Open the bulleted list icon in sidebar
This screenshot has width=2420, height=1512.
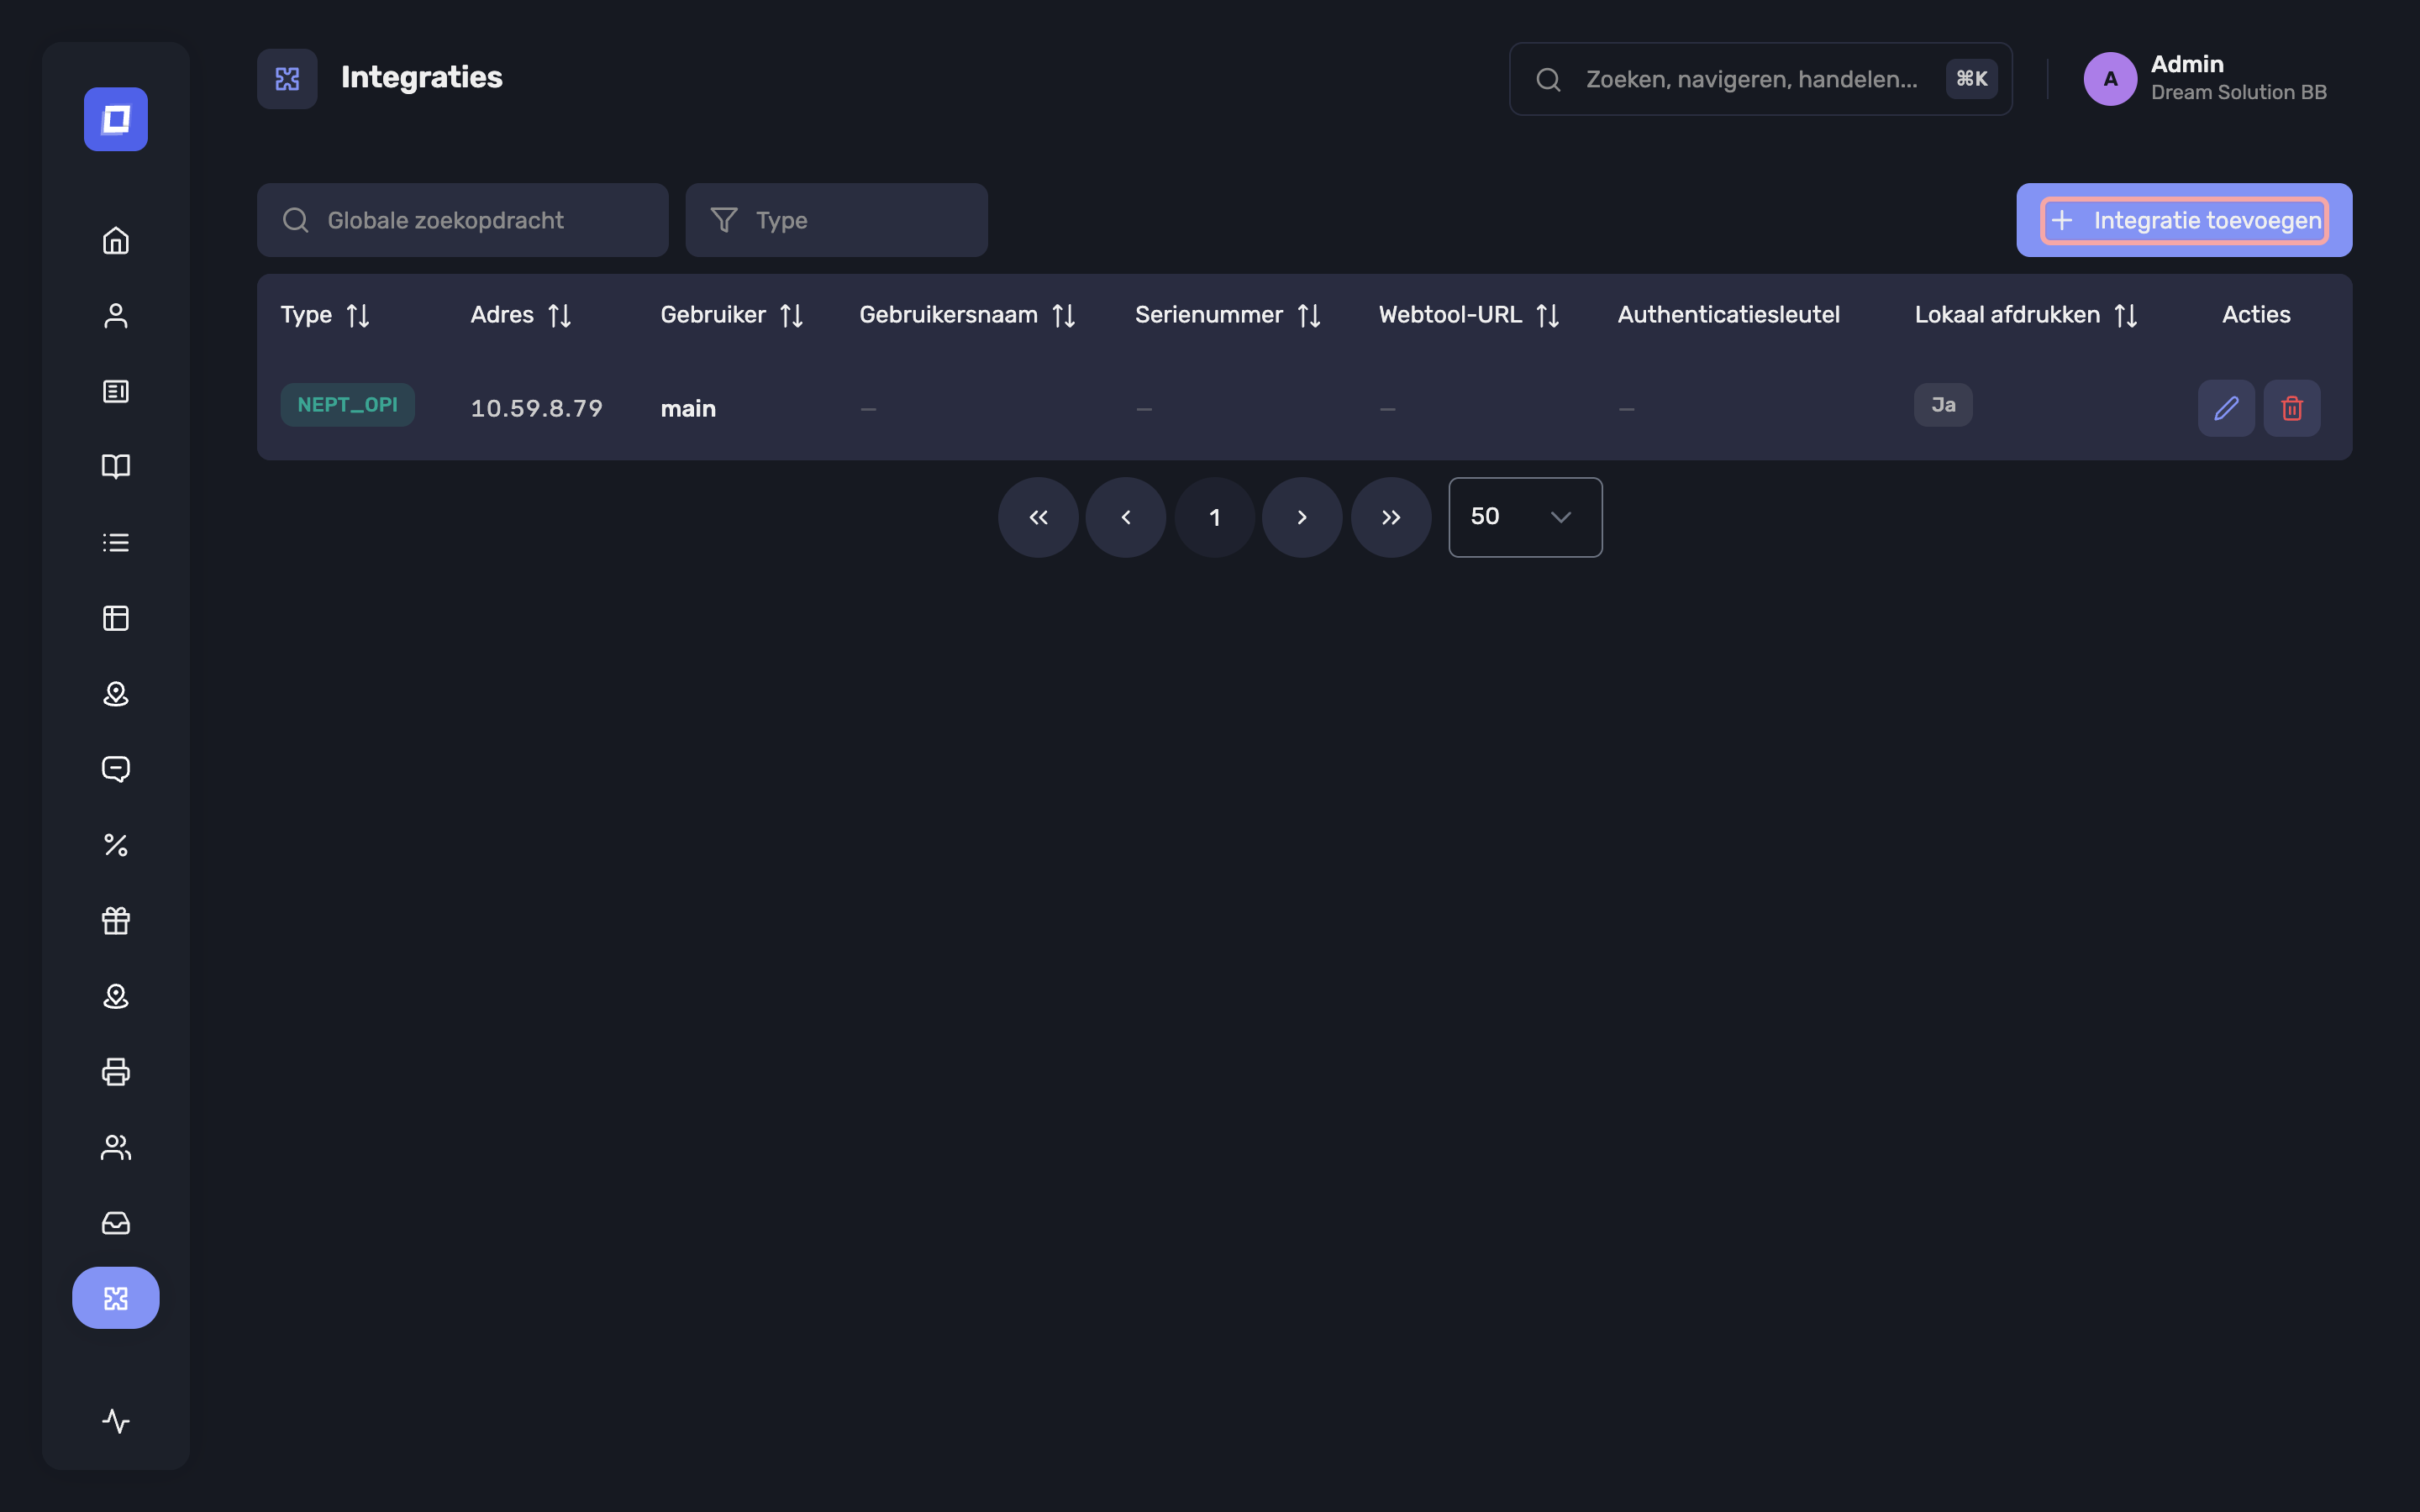pos(116,542)
